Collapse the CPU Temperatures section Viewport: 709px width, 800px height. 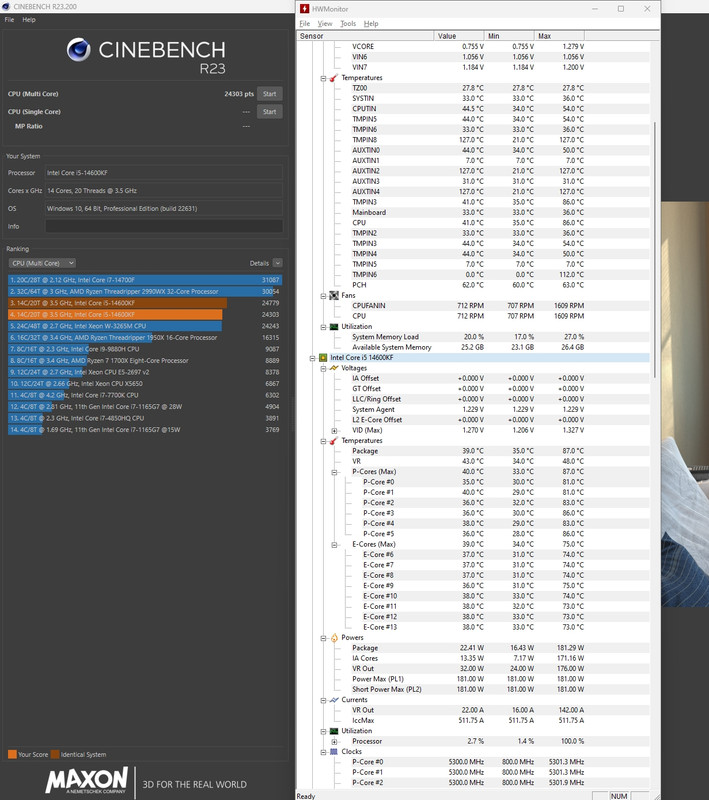click(x=323, y=441)
